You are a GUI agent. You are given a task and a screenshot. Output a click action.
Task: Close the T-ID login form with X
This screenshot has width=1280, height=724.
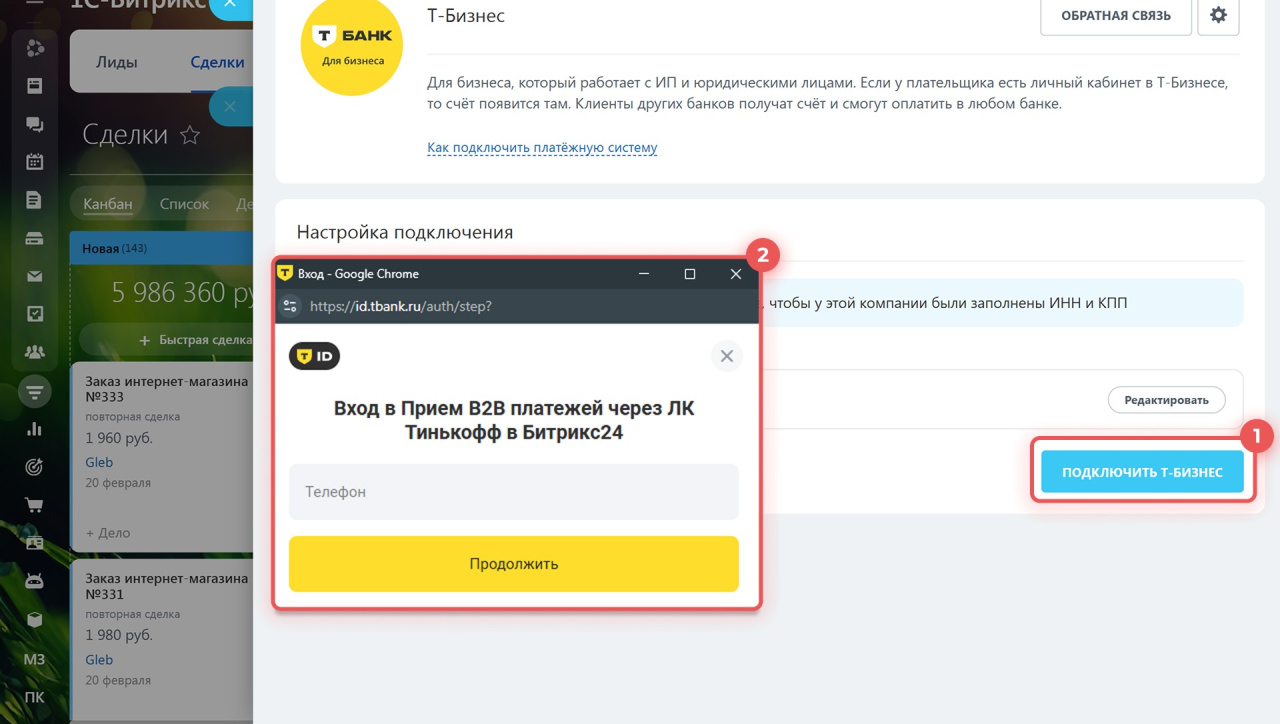pyautogui.click(x=727, y=356)
